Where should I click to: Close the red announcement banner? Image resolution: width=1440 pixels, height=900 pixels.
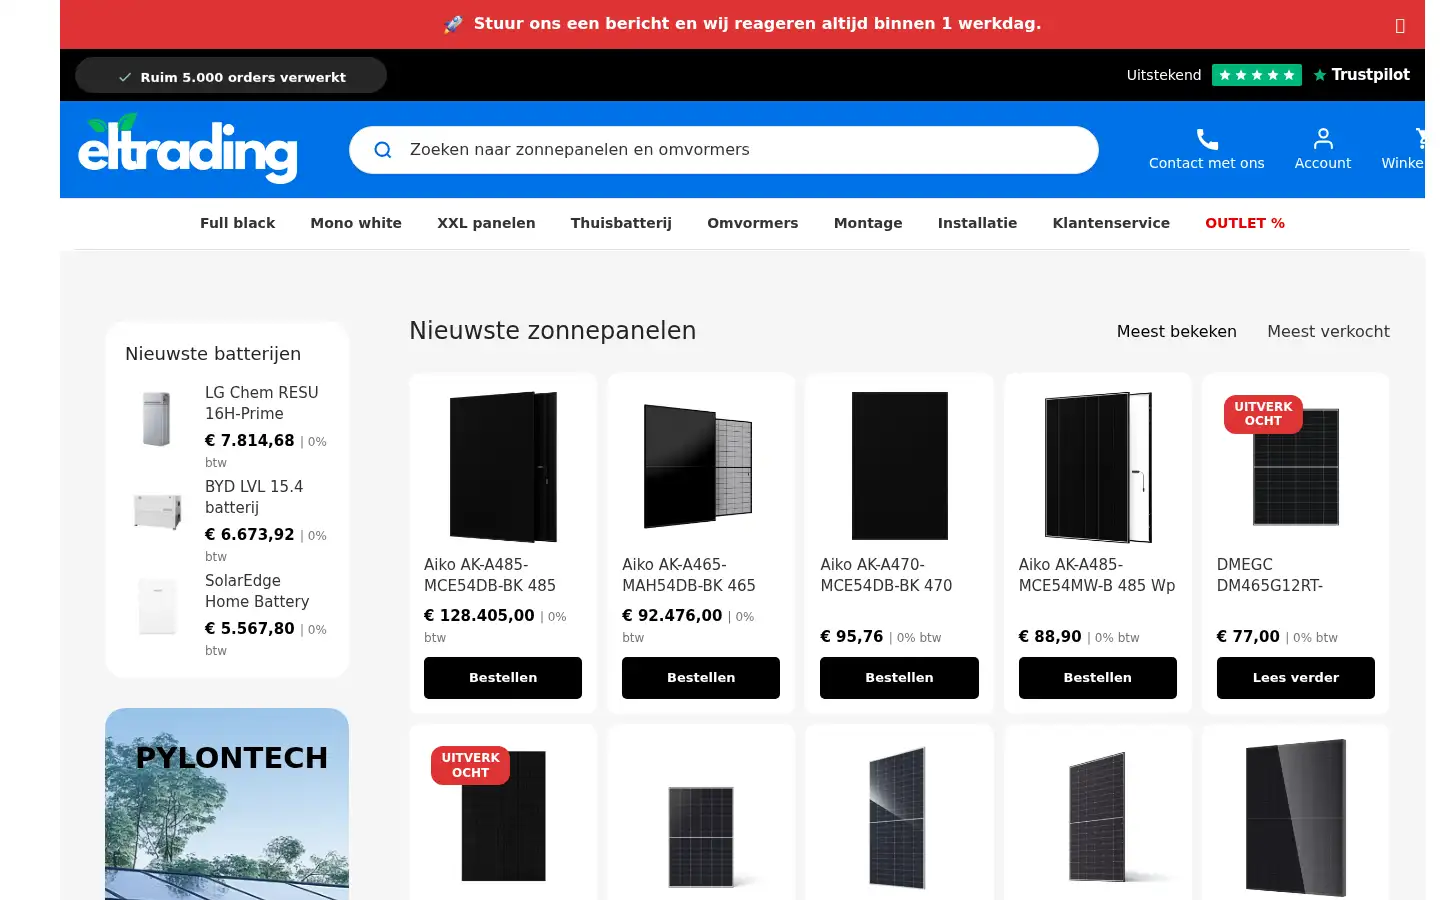[x=1400, y=25]
